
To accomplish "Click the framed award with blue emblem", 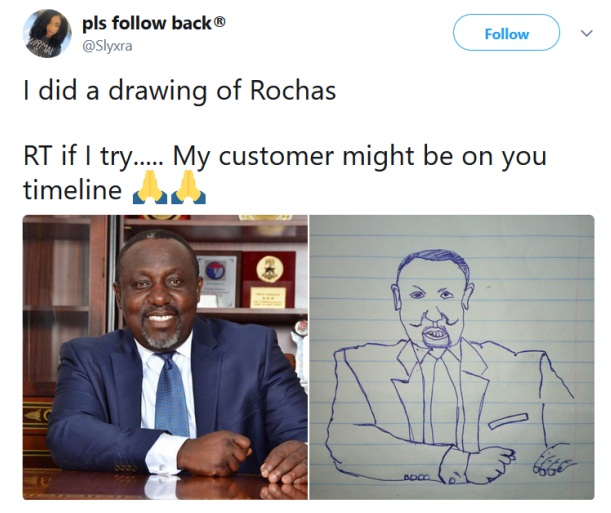I will click(x=217, y=280).
